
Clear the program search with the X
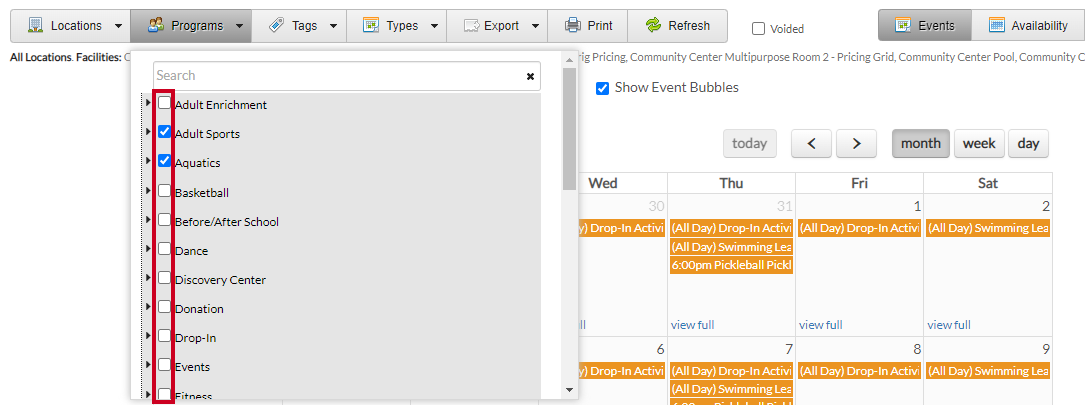[x=530, y=76]
